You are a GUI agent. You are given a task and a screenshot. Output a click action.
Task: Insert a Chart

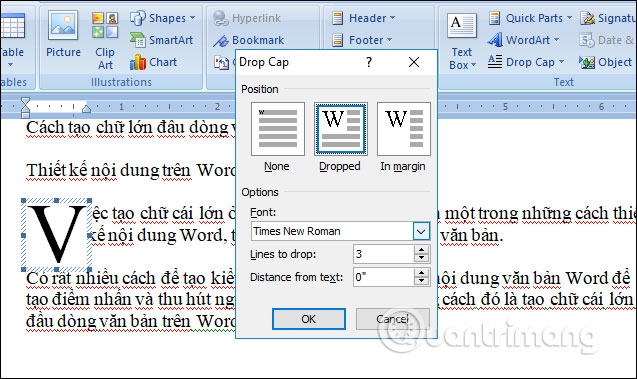tap(153, 62)
